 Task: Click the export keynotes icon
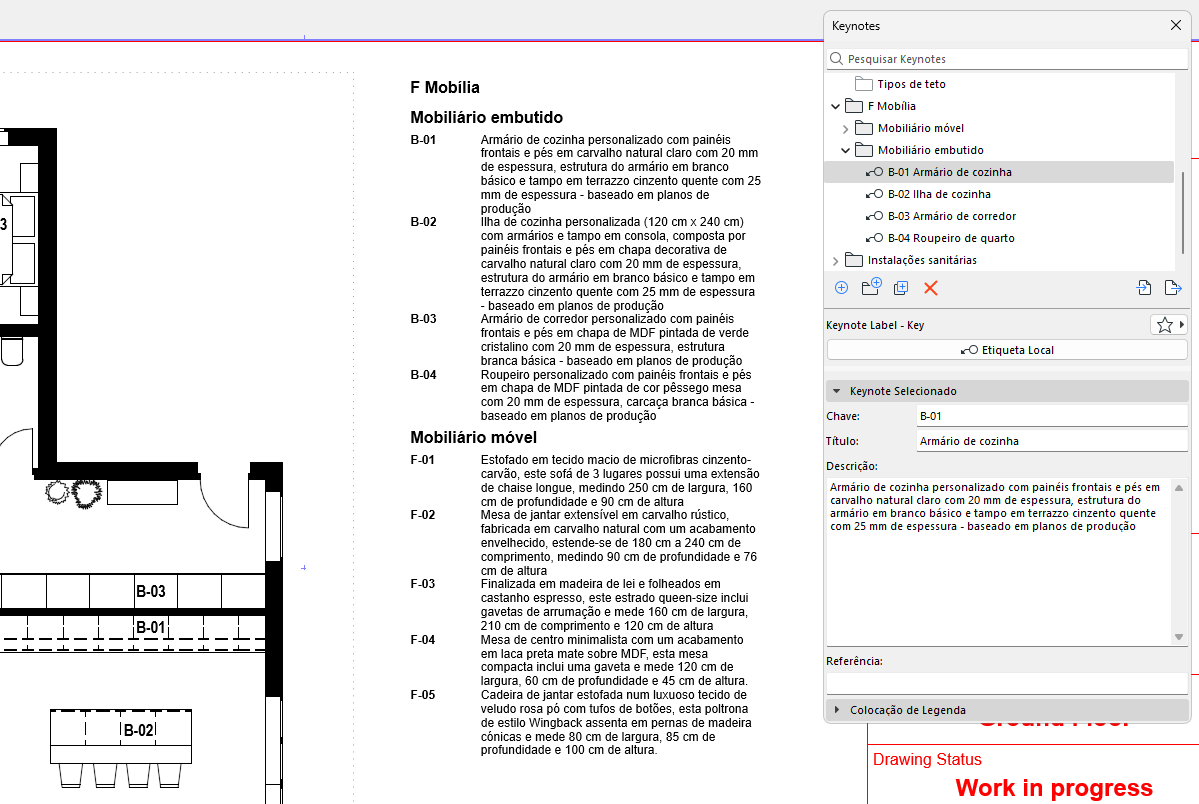point(1173,288)
